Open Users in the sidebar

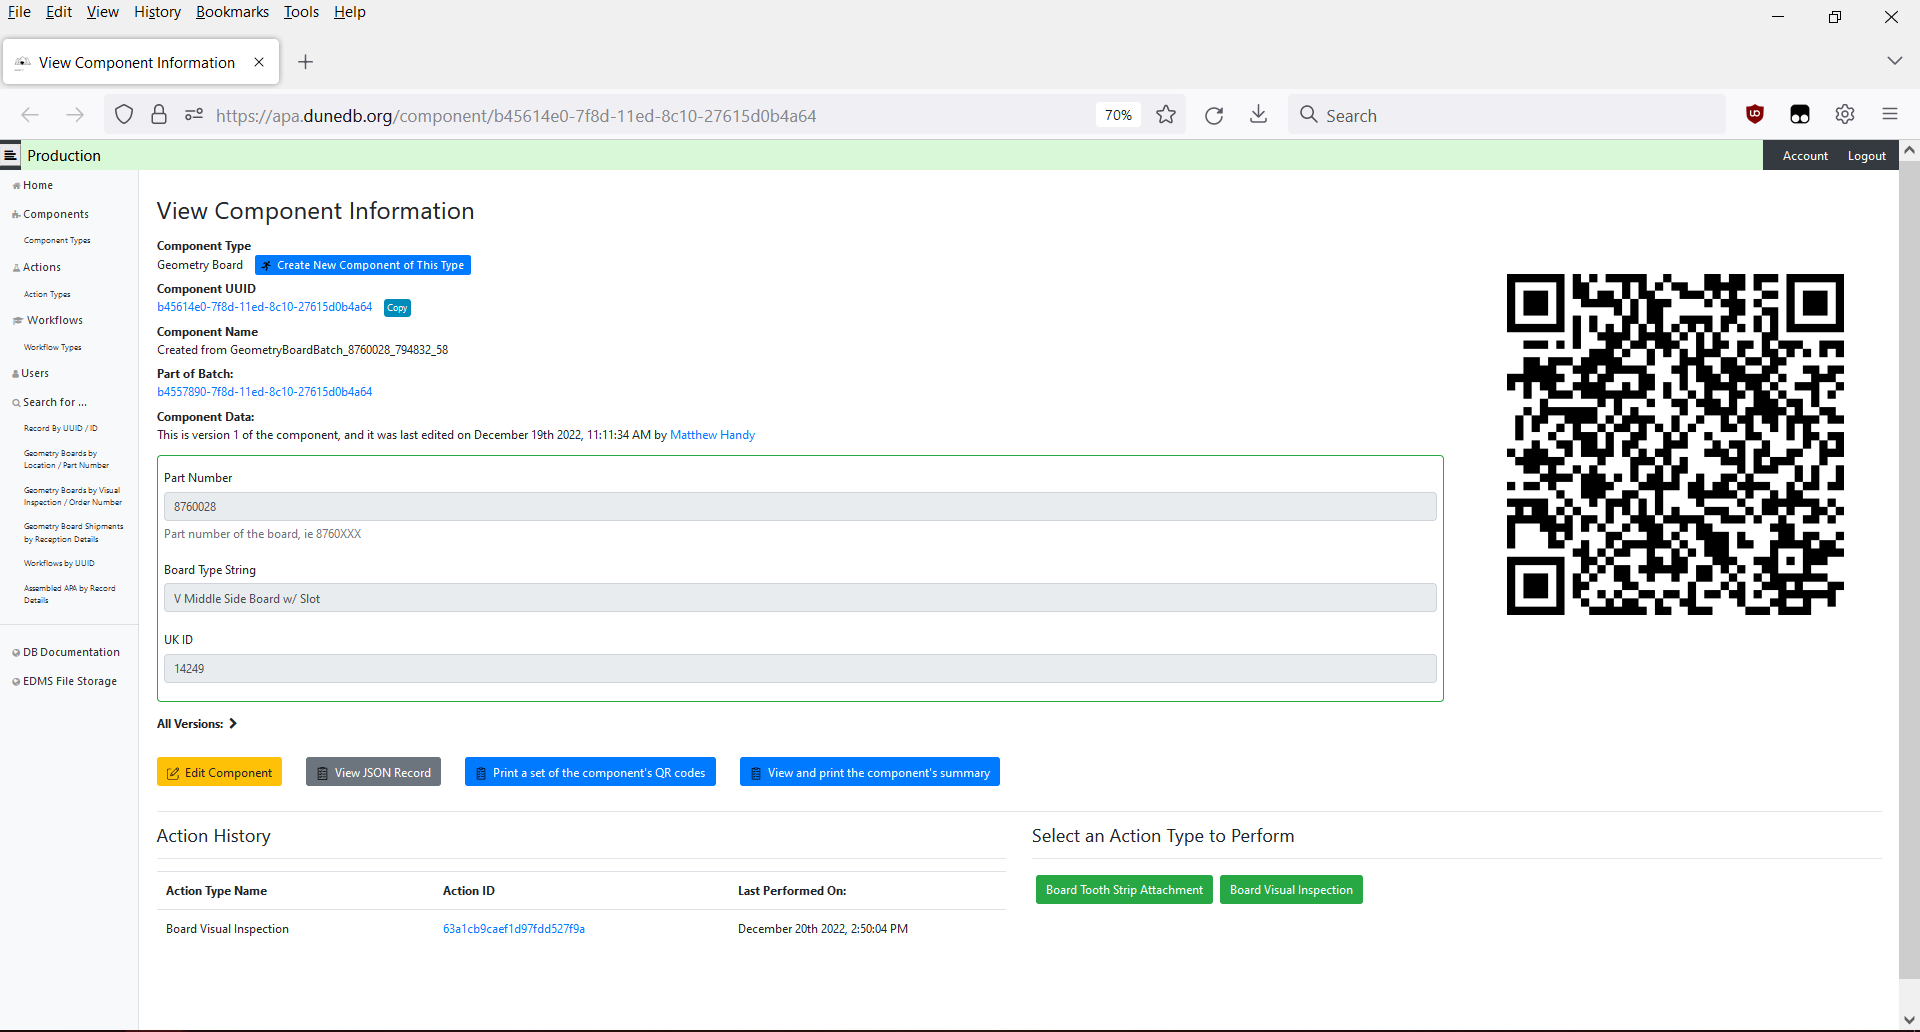pos(35,373)
